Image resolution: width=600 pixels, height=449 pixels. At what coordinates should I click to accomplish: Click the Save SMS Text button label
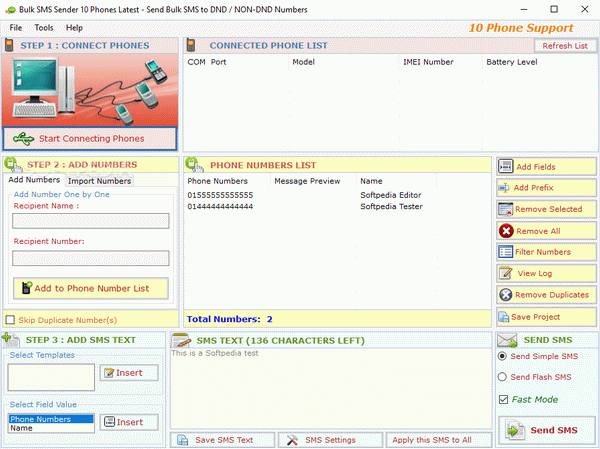pos(224,440)
